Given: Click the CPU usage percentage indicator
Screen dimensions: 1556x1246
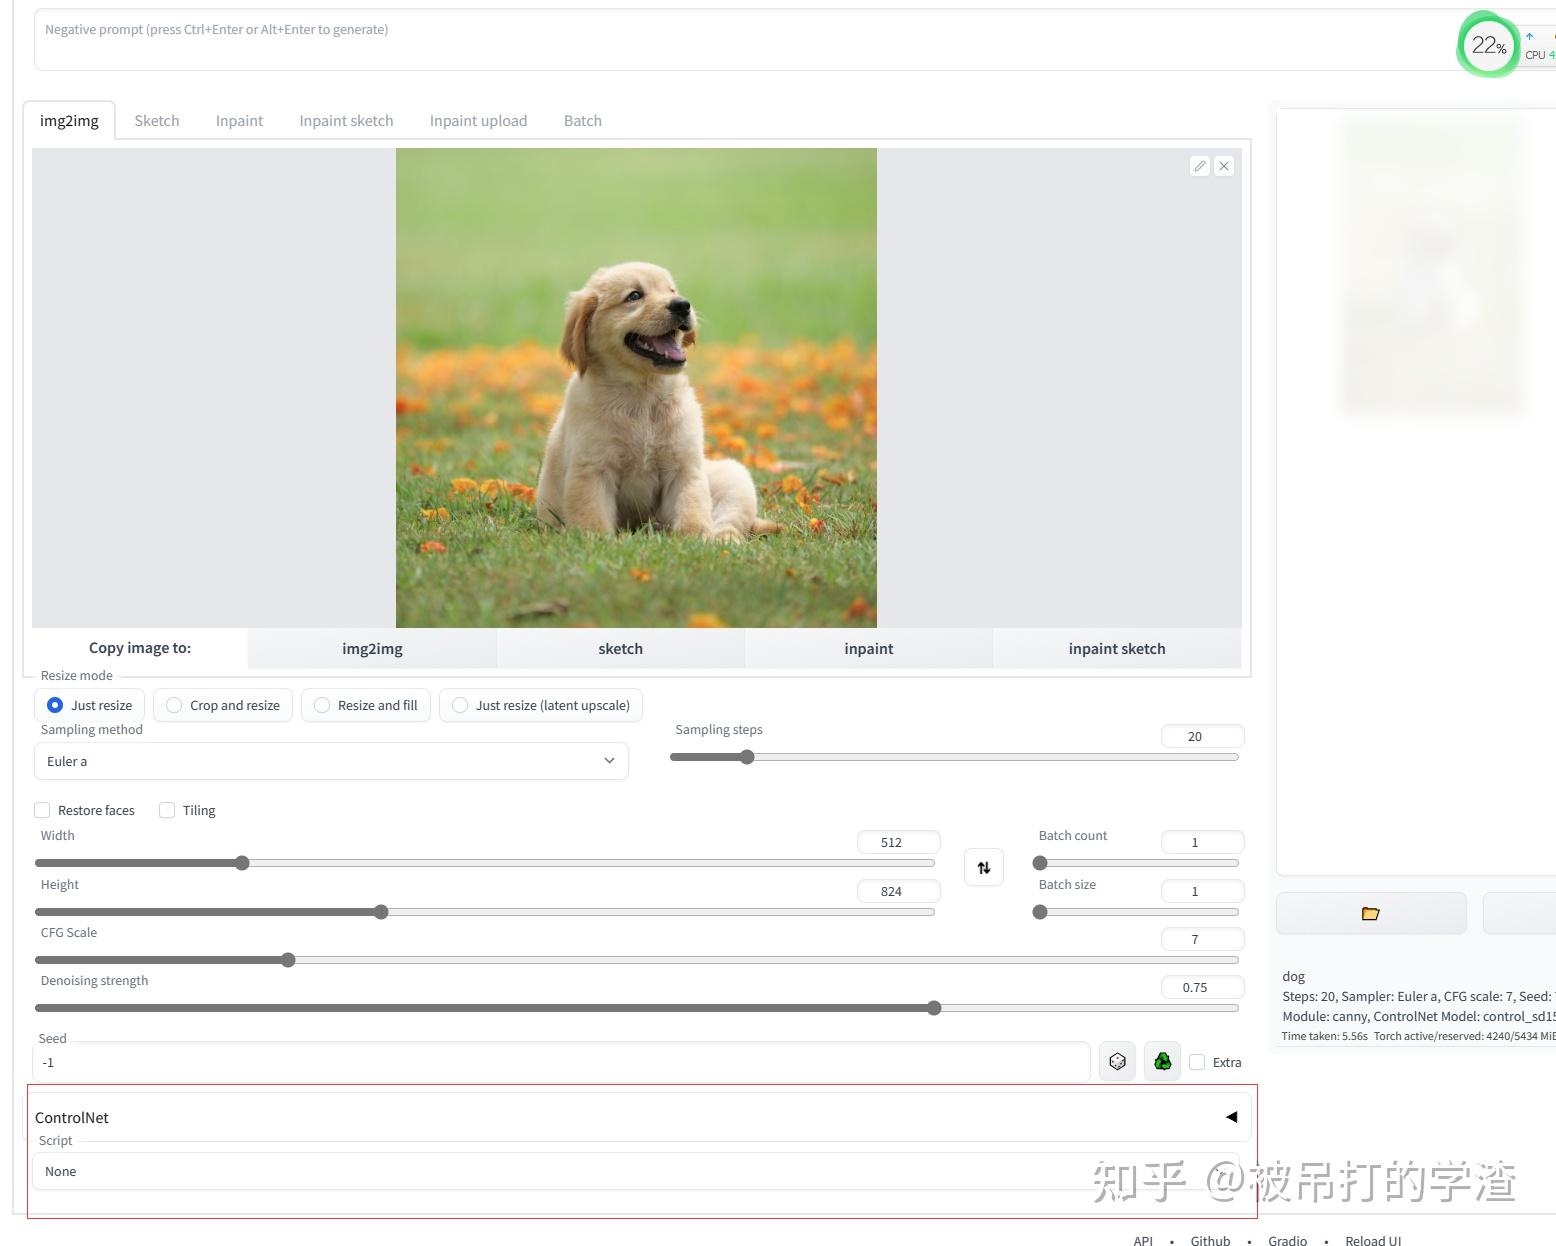Looking at the screenshot, I should coord(1489,45).
